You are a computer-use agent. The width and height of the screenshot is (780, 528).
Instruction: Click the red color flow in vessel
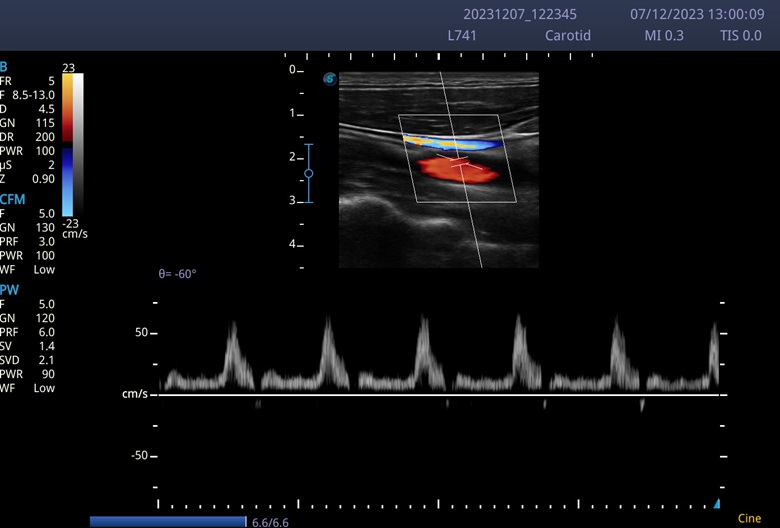pos(458,171)
